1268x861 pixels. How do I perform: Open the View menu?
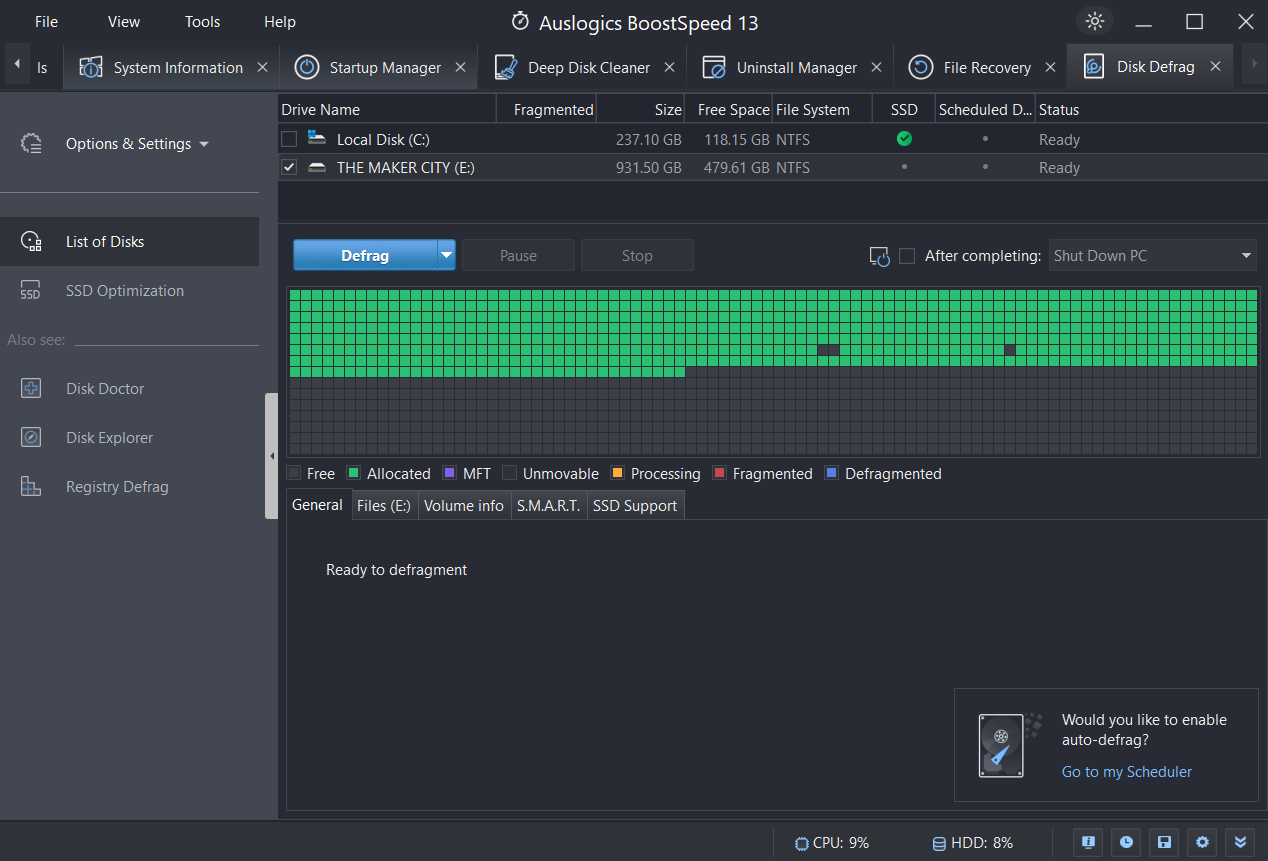[124, 21]
